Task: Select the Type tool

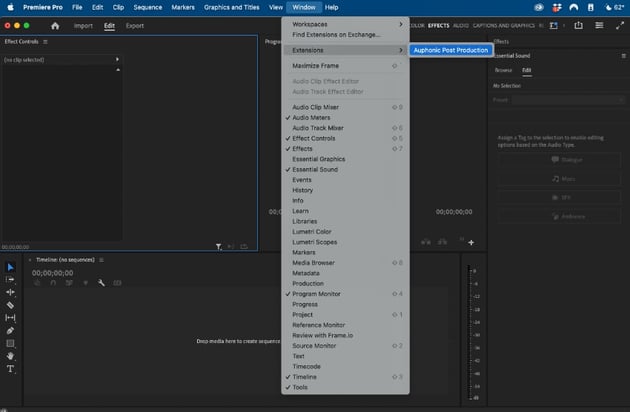Action: click(x=10, y=369)
